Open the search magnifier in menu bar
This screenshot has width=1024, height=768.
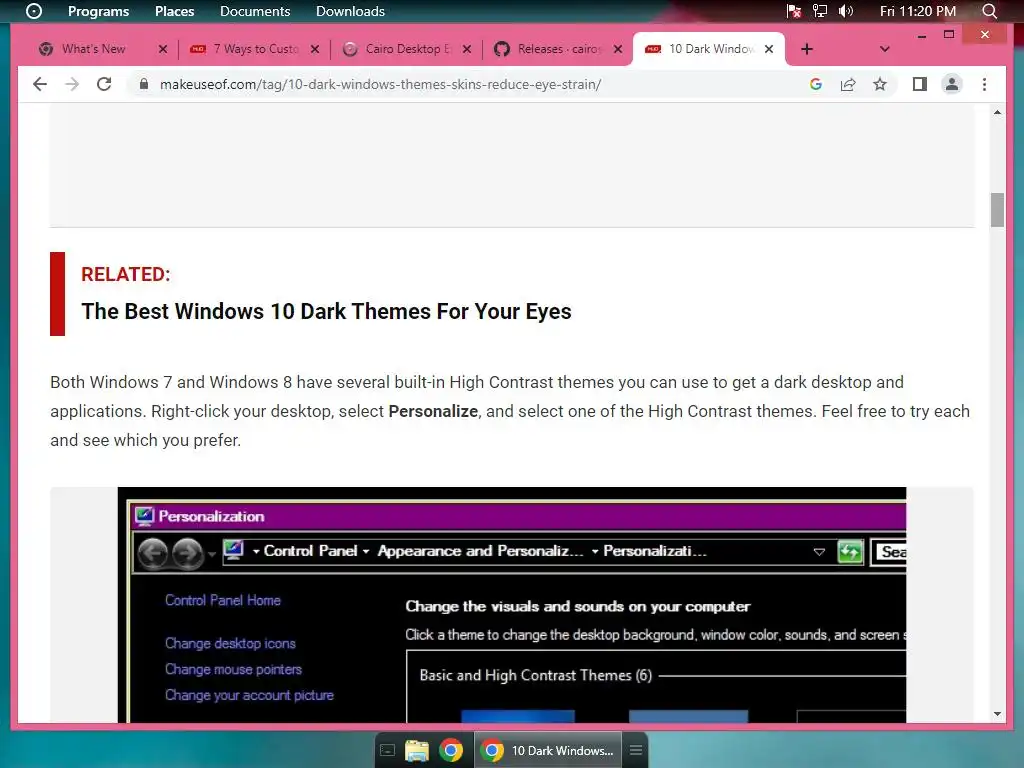click(x=989, y=11)
